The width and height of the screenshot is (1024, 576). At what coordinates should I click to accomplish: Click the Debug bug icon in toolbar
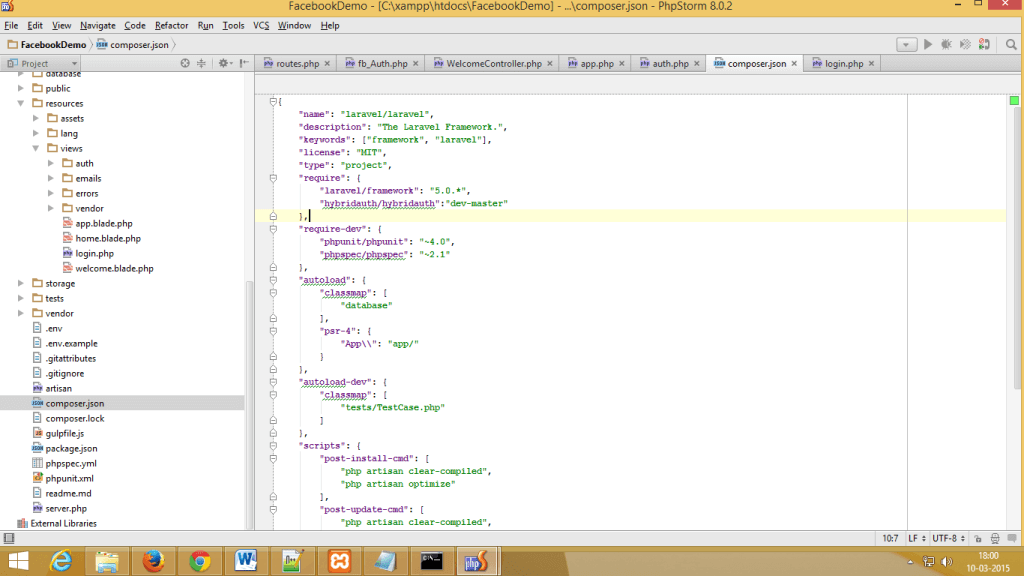pos(946,44)
